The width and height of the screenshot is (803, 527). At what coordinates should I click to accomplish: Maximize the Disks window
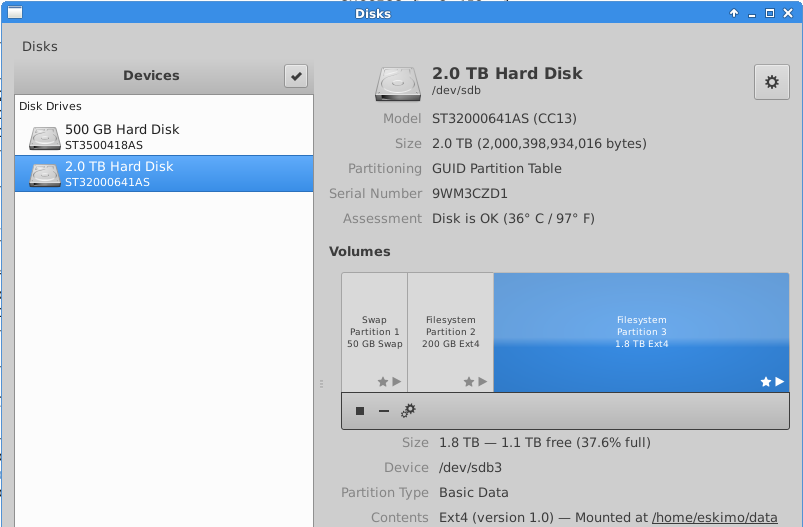[x=770, y=13]
